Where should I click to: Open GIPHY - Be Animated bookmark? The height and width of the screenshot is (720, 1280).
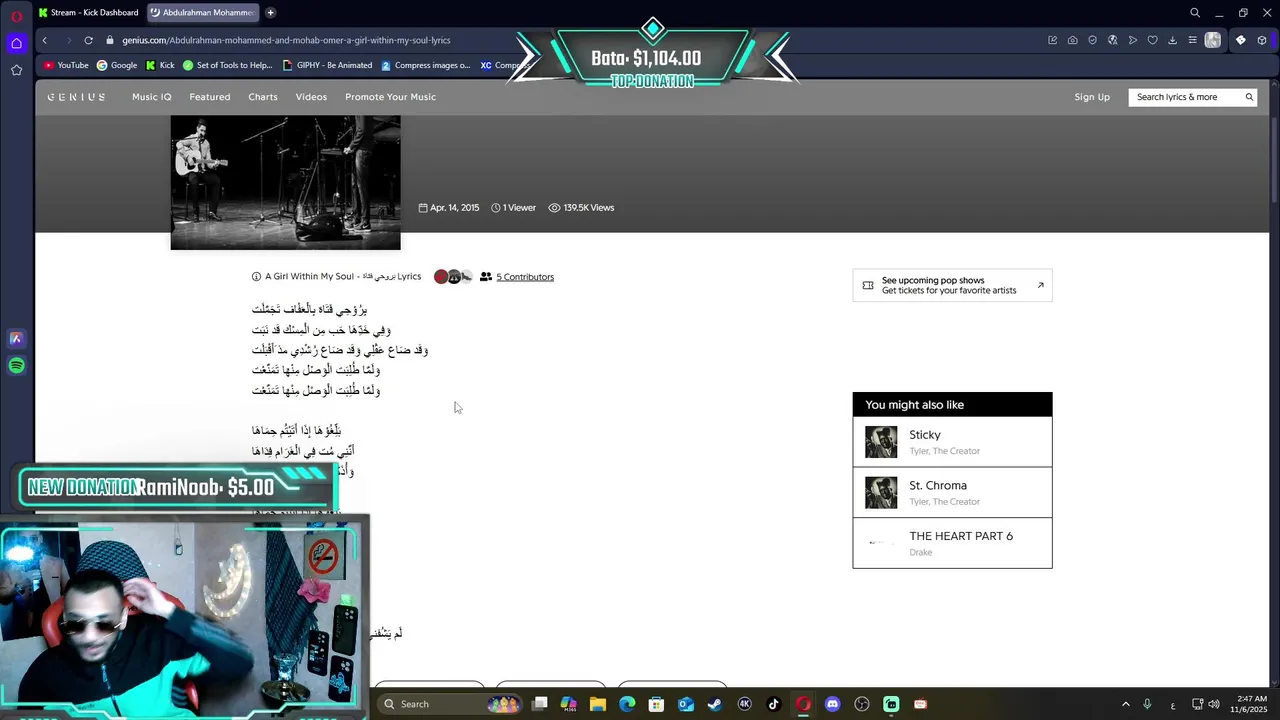(x=328, y=65)
